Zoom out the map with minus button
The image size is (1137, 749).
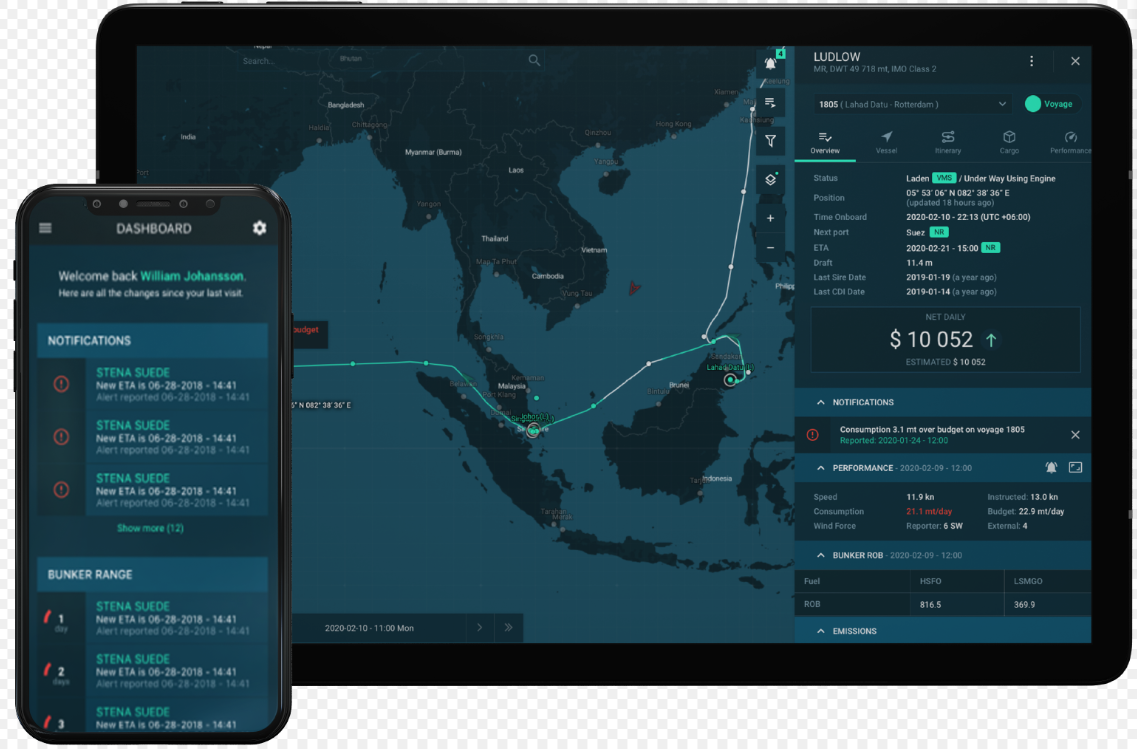[770, 248]
